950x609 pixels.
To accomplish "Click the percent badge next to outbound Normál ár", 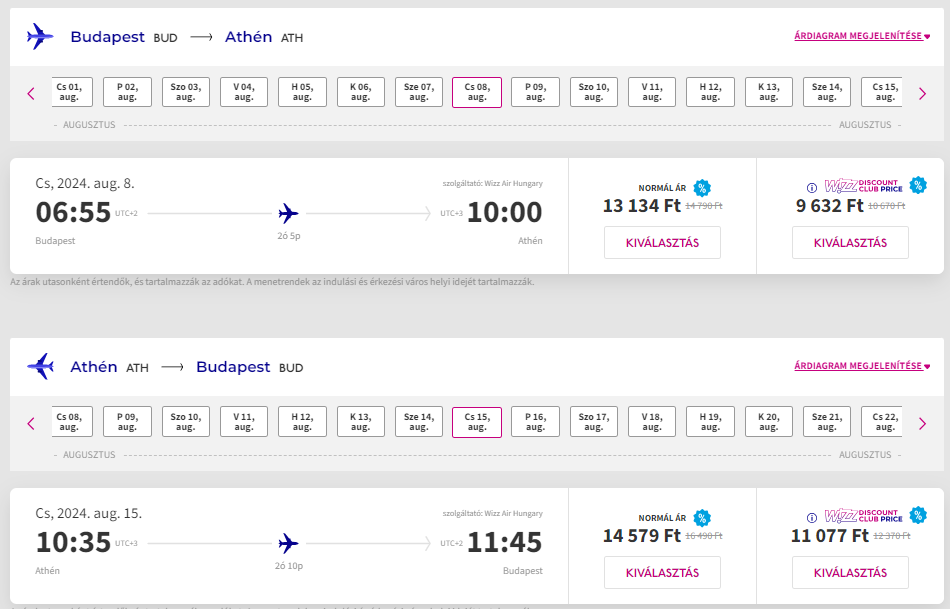I will (702, 188).
